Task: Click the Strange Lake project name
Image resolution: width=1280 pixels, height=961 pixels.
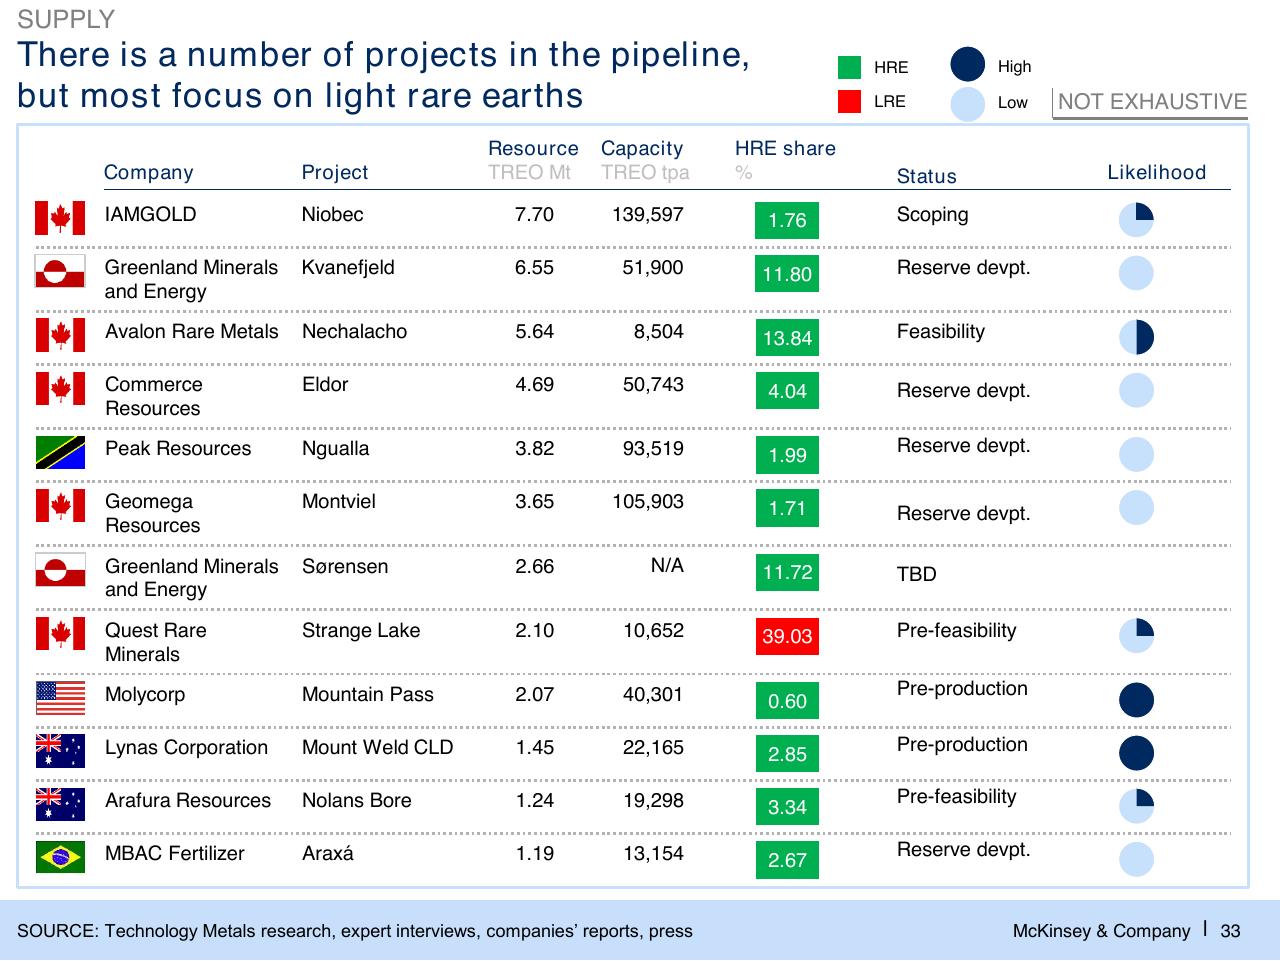Action: point(361,630)
